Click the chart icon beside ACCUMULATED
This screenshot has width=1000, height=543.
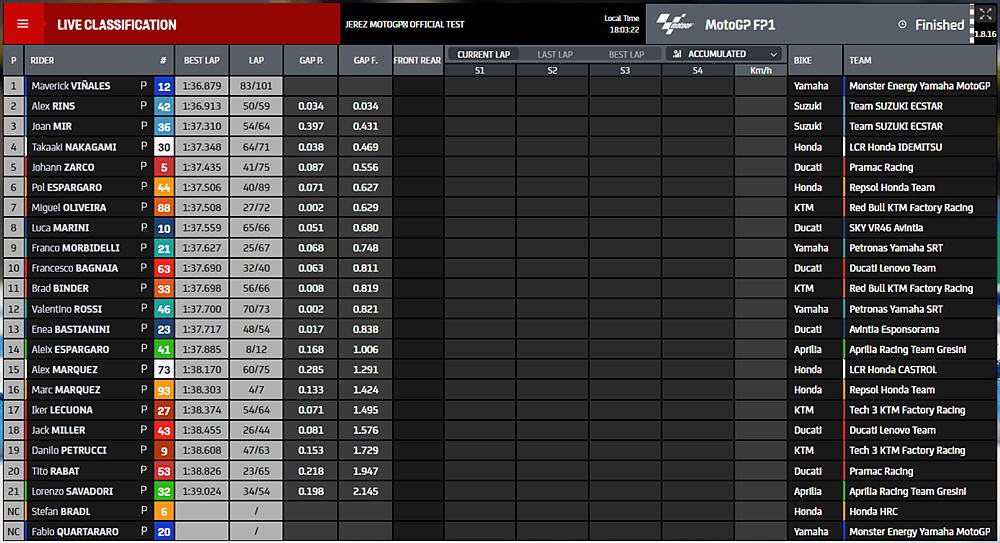678,54
